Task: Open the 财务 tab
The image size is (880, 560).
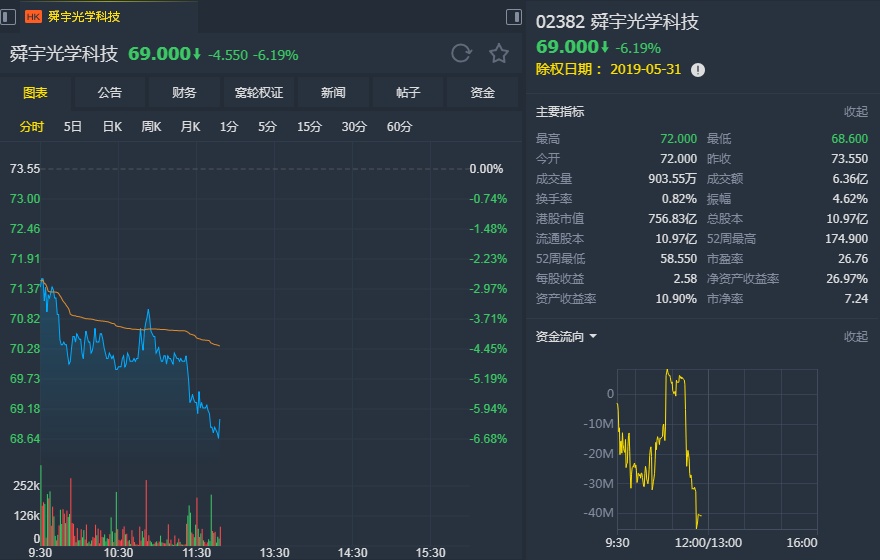Action: pyautogui.click(x=184, y=93)
